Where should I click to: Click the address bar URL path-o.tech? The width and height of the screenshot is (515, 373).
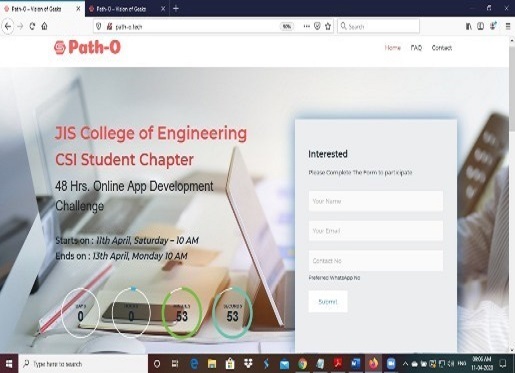pyautogui.click(x=129, y=27)
